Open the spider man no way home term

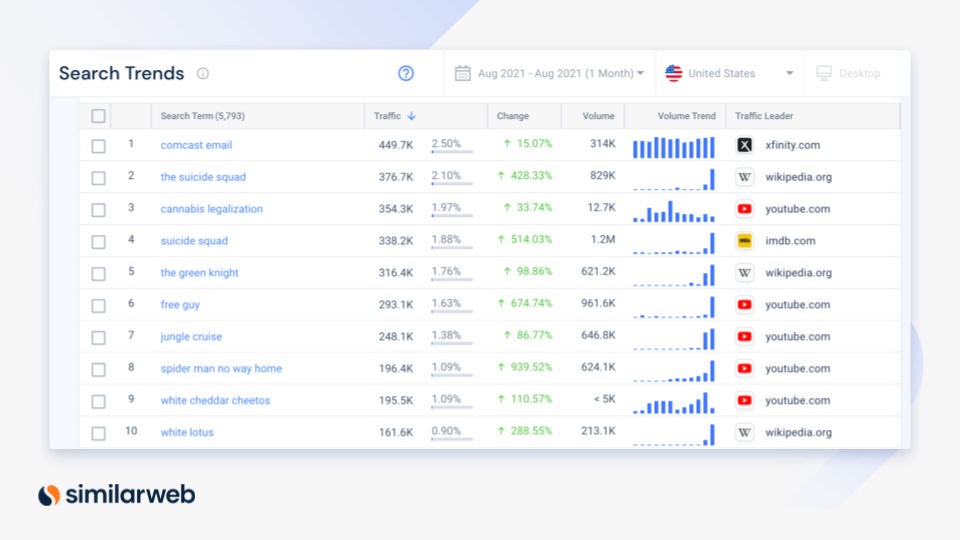click(221, 369)
